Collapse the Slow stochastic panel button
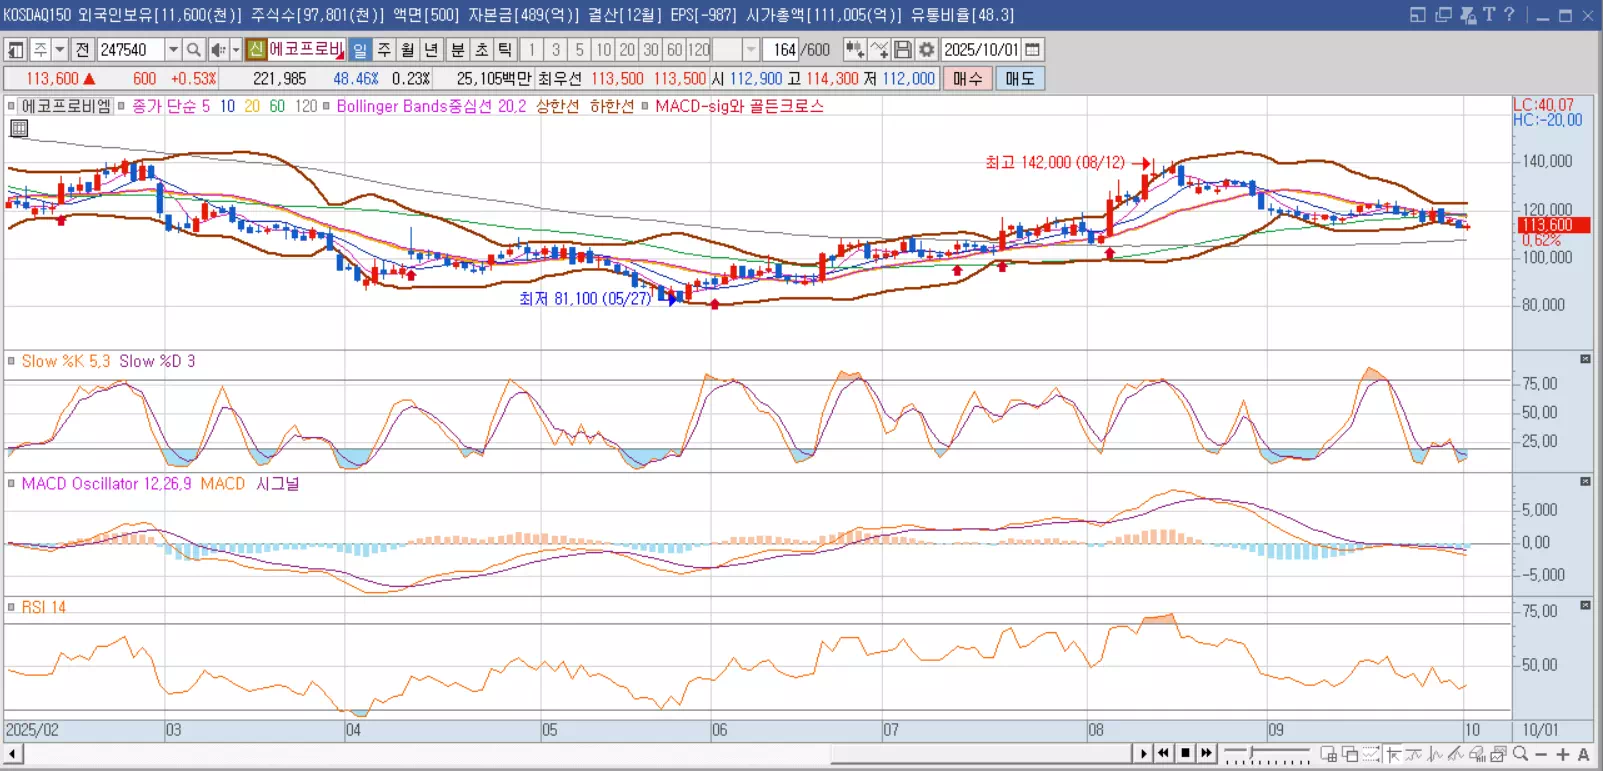This screenshot has height=771, width=1603. point(1585,359)
